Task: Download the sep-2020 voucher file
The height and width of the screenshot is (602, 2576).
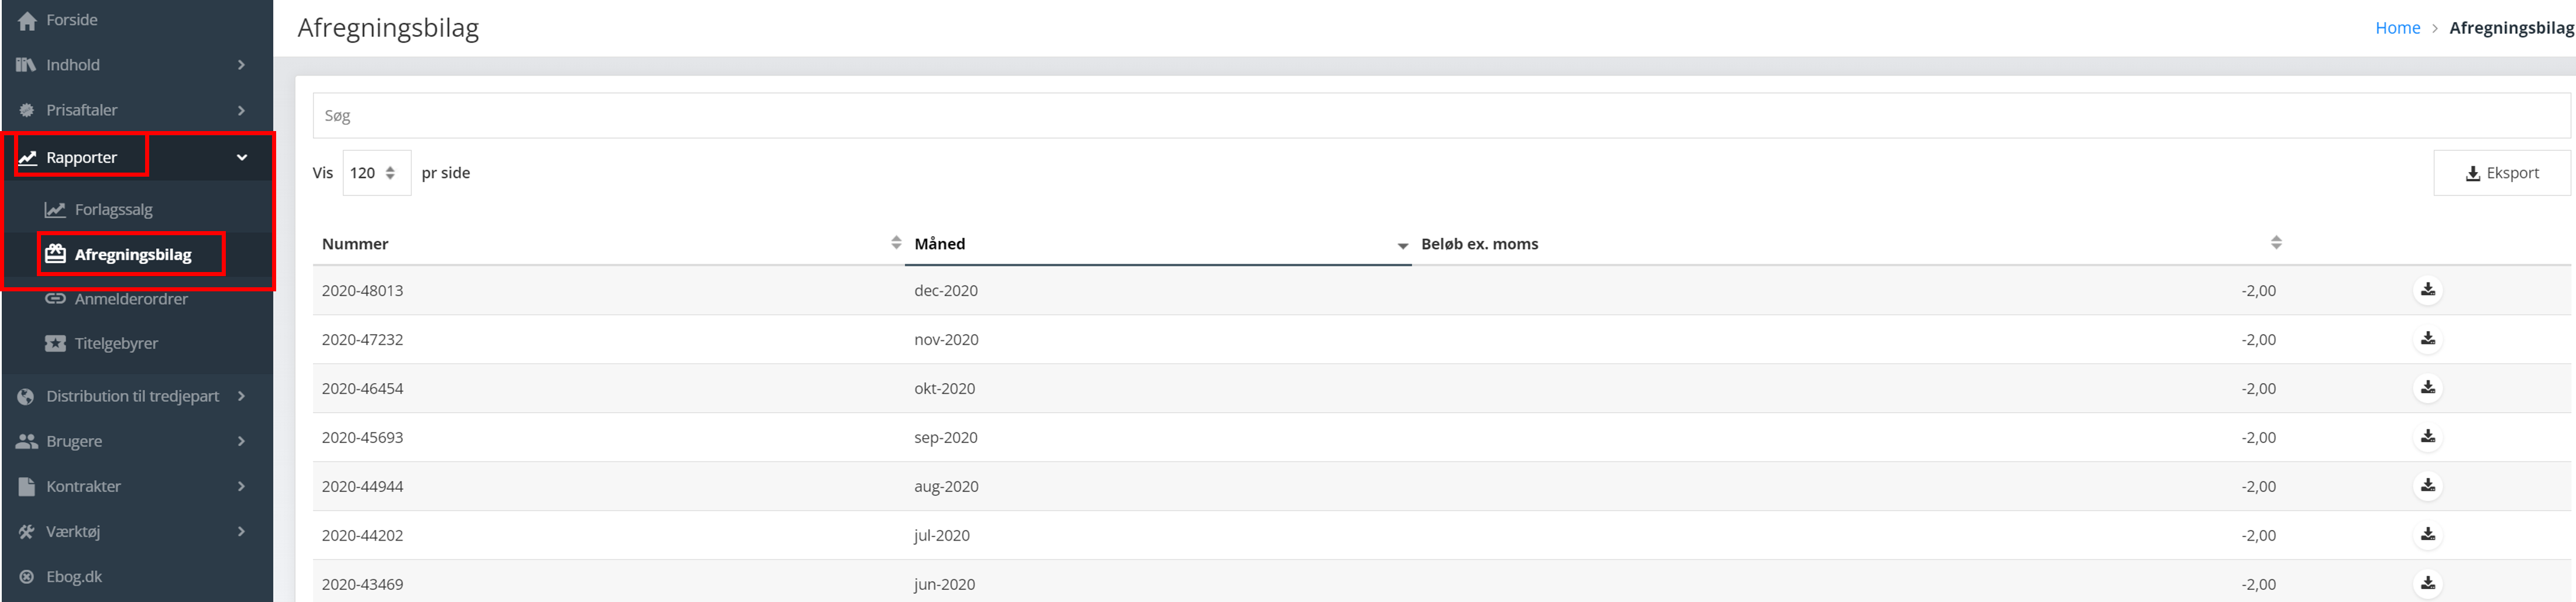Action: [2427, 437]
